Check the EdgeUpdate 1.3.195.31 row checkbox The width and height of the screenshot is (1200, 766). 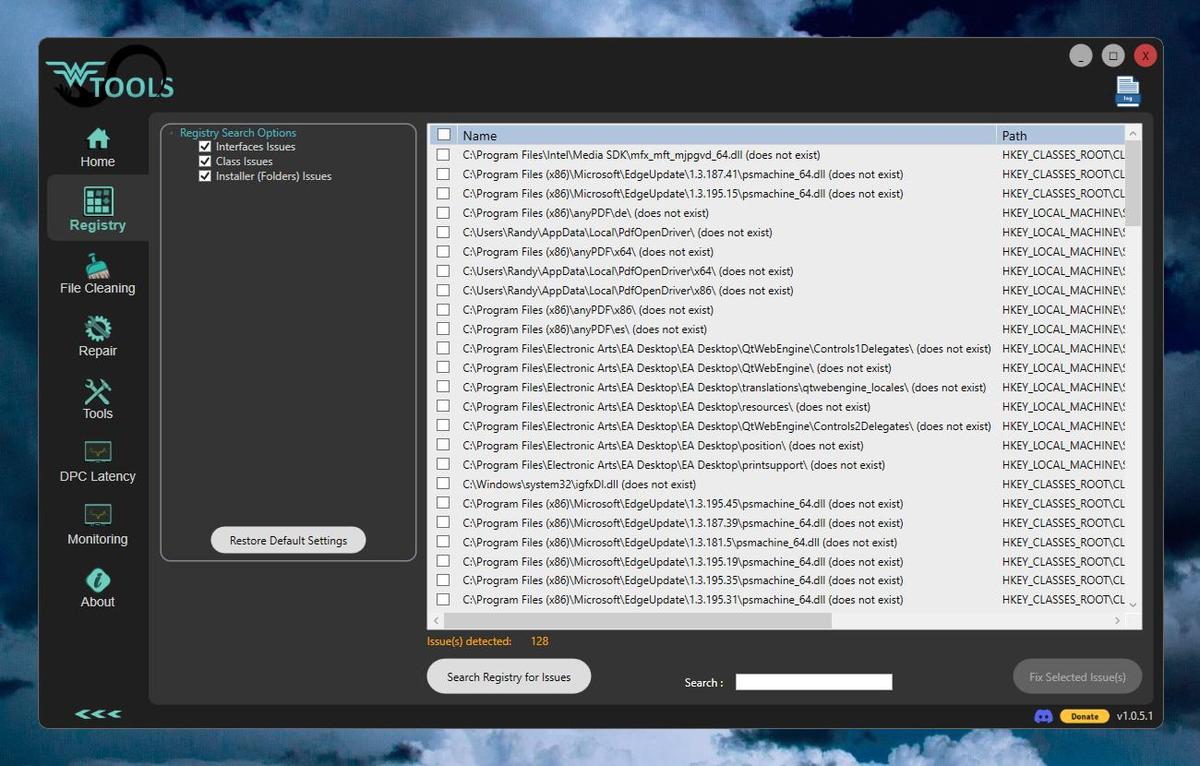[443, 600]
